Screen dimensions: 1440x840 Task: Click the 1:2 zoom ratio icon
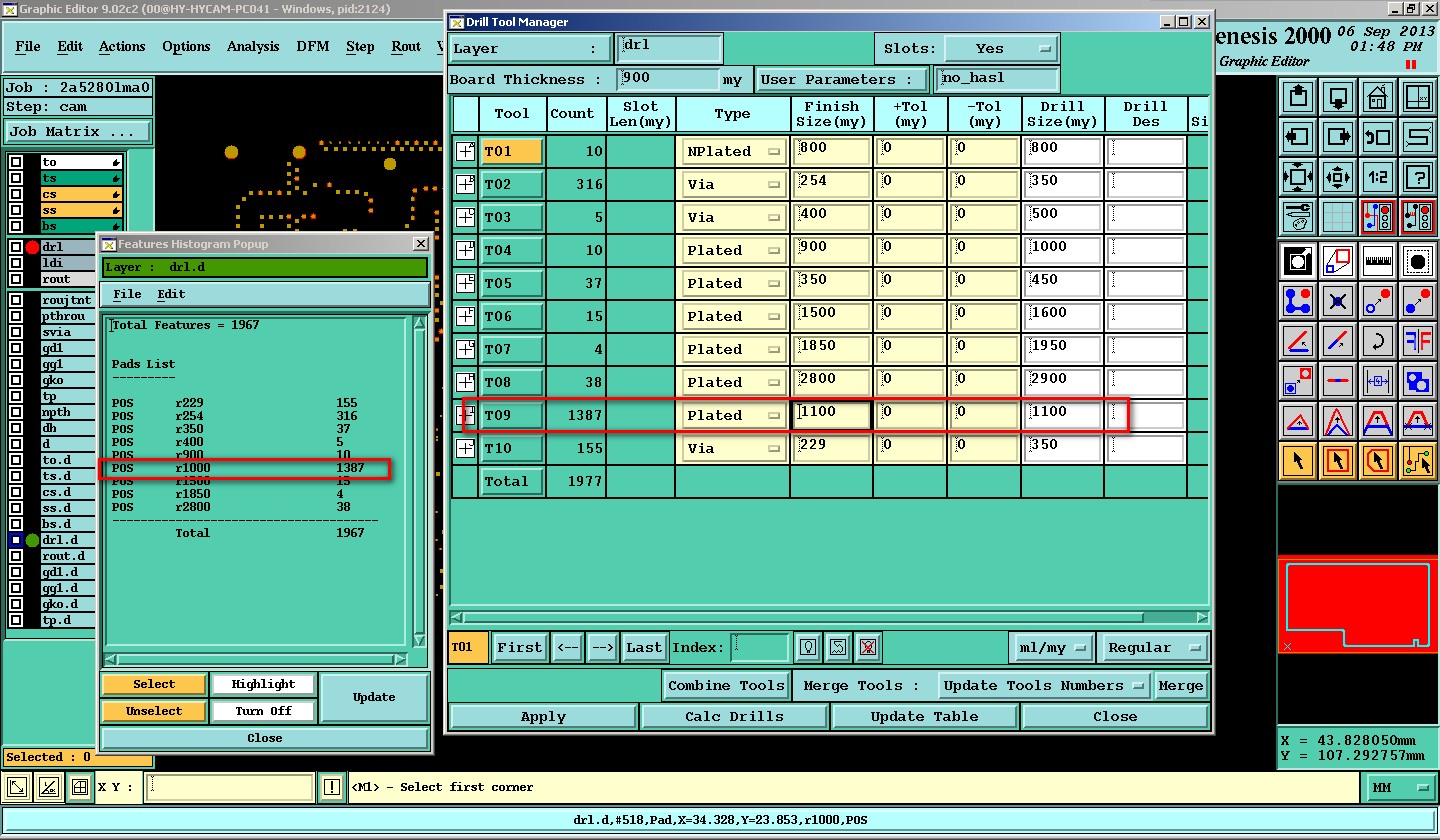point(1378,177)
